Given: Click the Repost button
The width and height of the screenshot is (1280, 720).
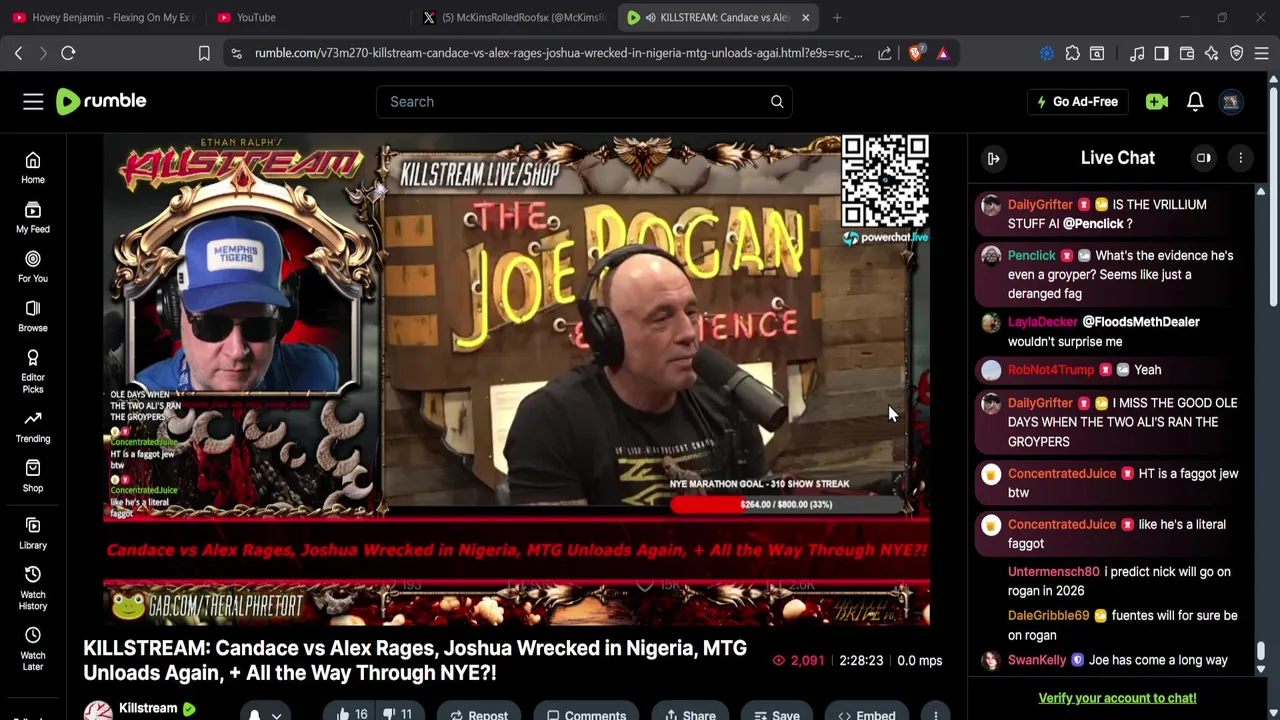Looking at the screenshot, I should pos(478,713).
